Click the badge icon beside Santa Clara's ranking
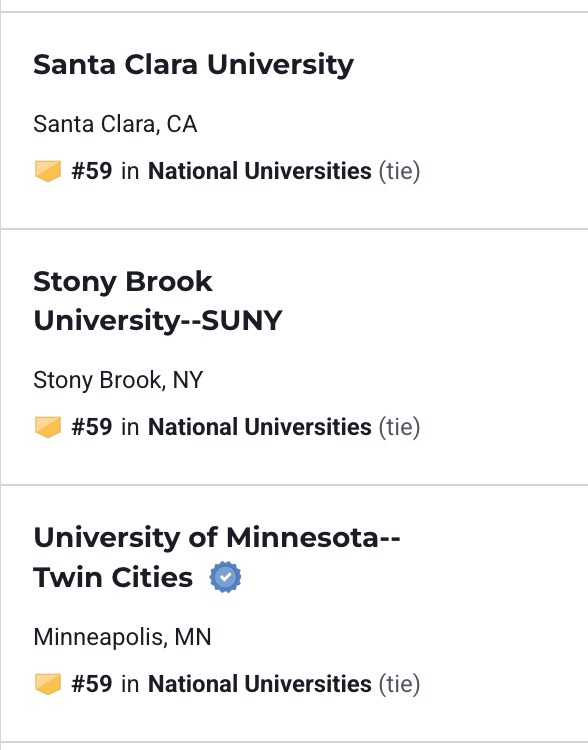This screenshot has width=588, height=750. 48,171
